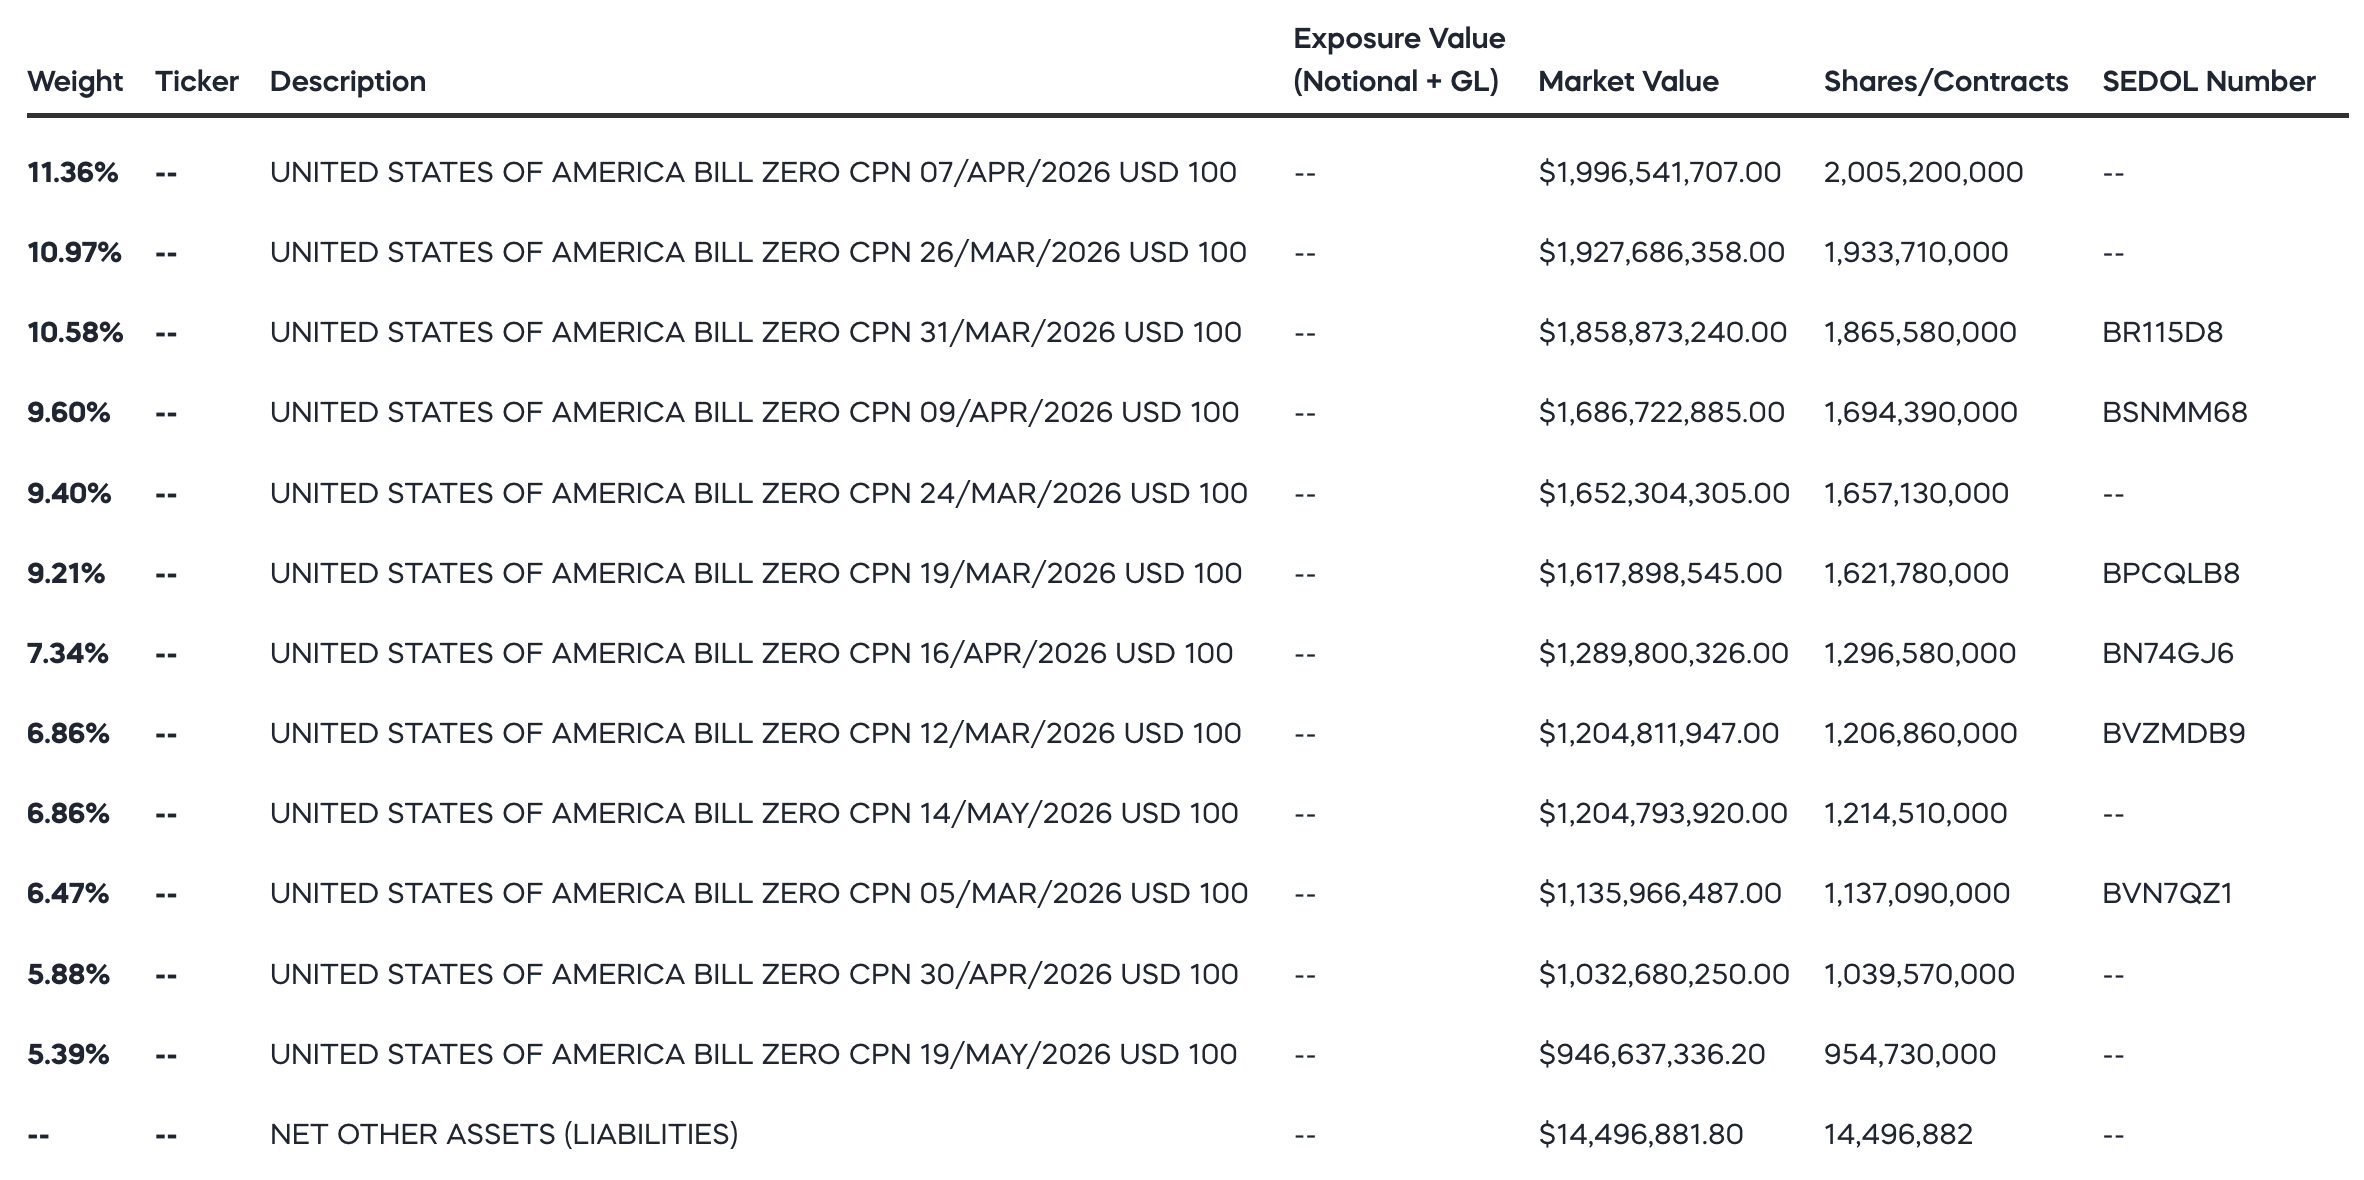Click SEDOL number BVZMDB9
The image size is (2364, 1180).
(2173, 733)
